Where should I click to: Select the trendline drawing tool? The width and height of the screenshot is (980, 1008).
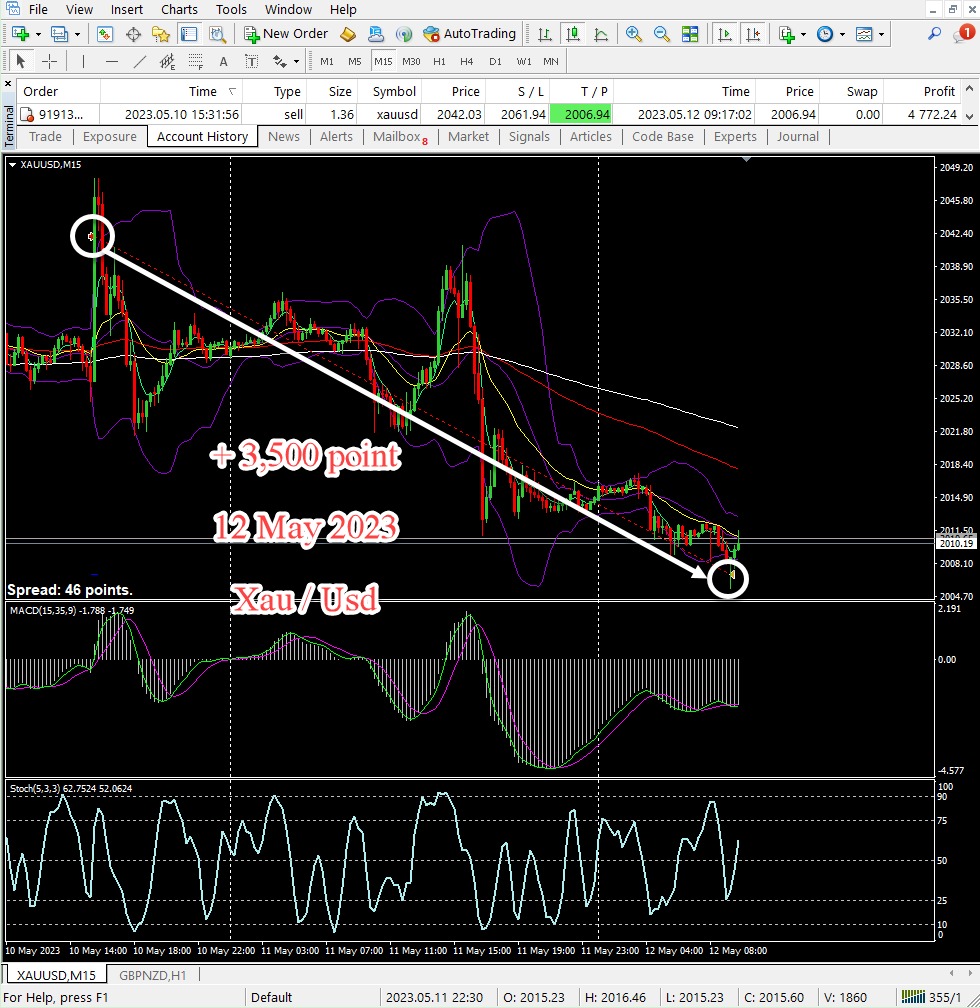click(x=140, y=62)
